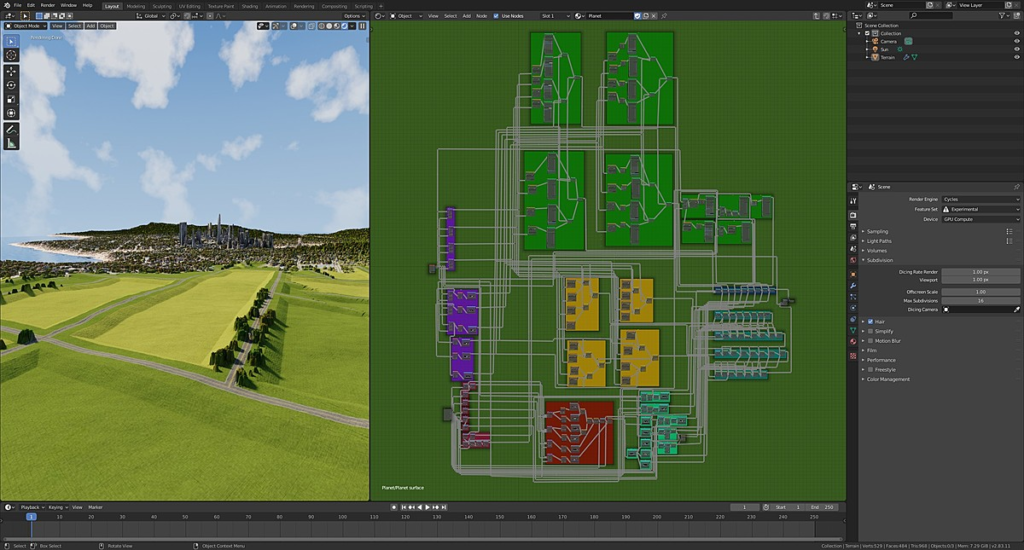This screenshot has height=550, width=1024.
Task: Open the Render menu
Action: [48, 5]
